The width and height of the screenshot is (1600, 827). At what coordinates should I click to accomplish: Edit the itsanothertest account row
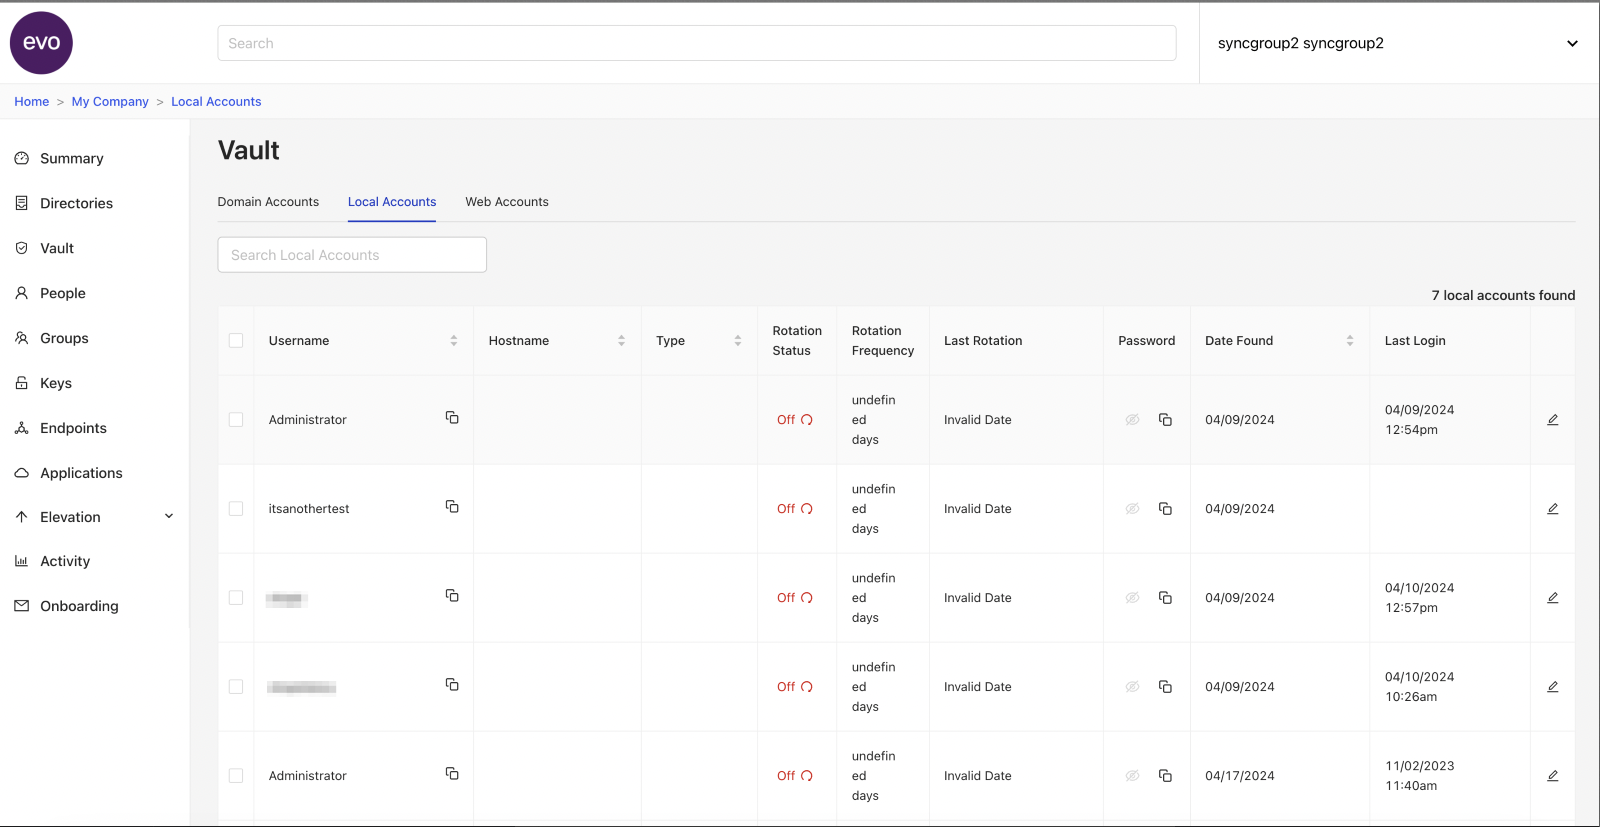1553,509
